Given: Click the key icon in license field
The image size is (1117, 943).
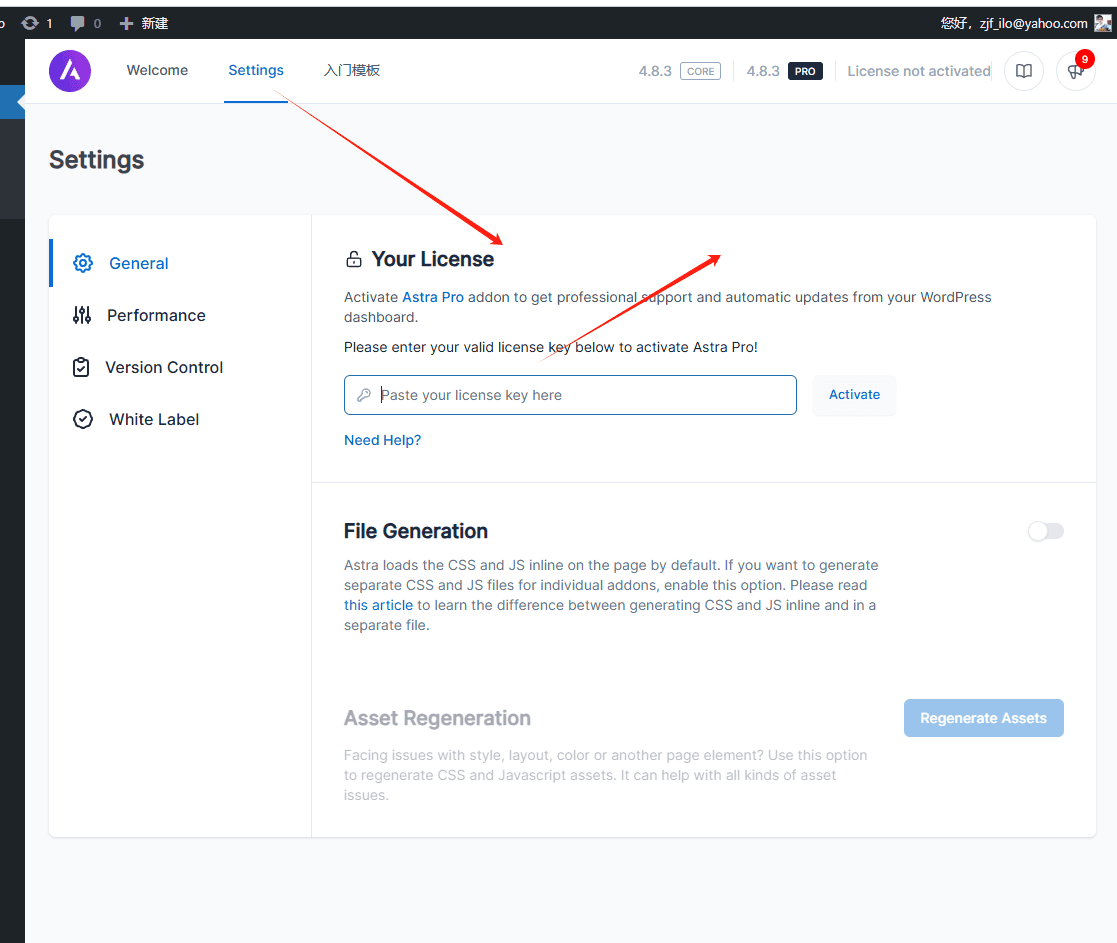Looking at the screenshot, I should tap(364, 395).
